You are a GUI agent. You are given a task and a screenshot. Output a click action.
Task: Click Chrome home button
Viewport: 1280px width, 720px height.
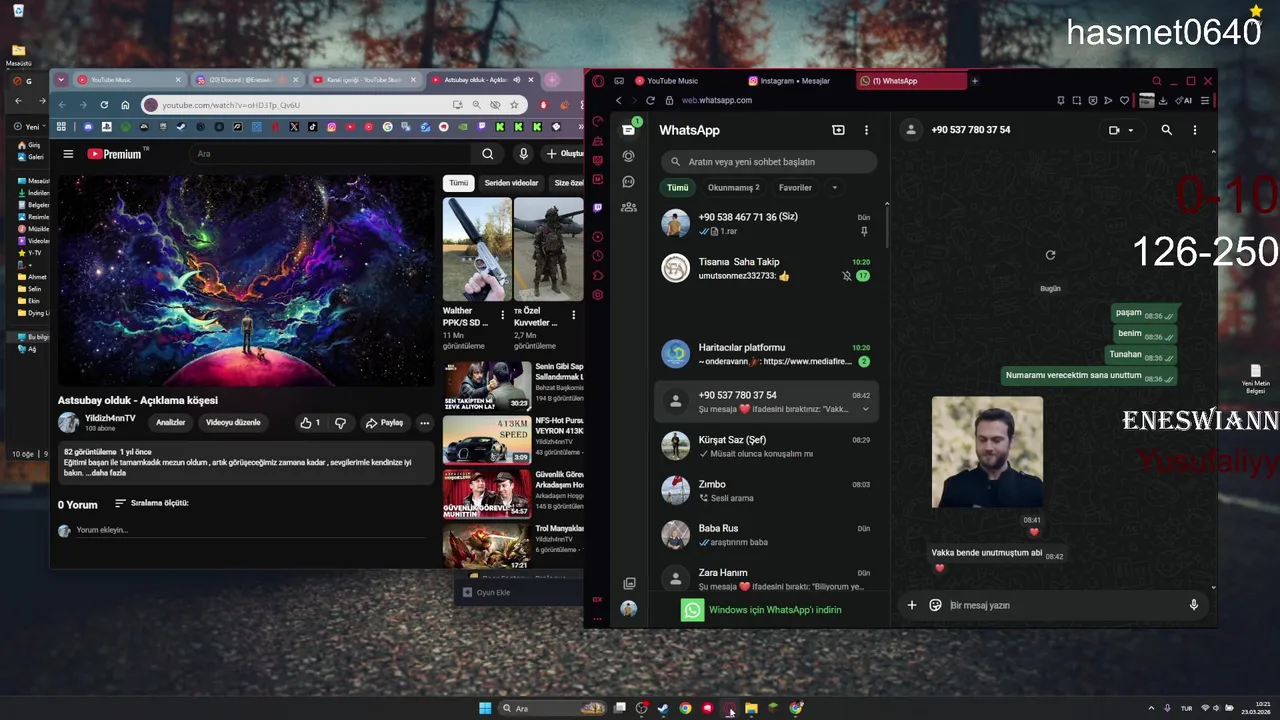coord(125,105)
